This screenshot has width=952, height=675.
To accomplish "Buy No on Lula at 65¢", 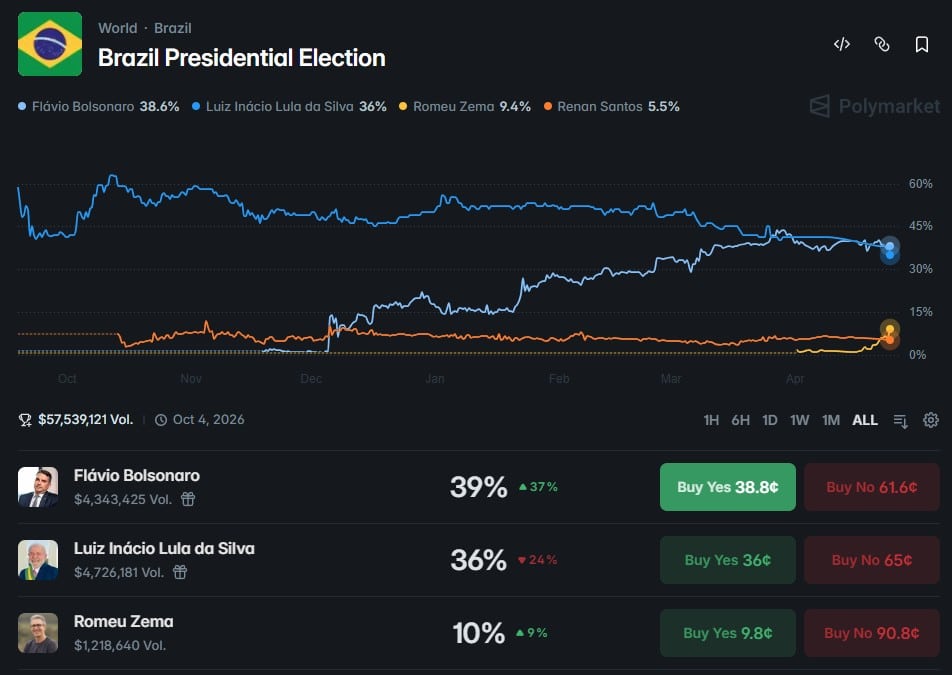I will pyautogui.click(x=871, y=560).
